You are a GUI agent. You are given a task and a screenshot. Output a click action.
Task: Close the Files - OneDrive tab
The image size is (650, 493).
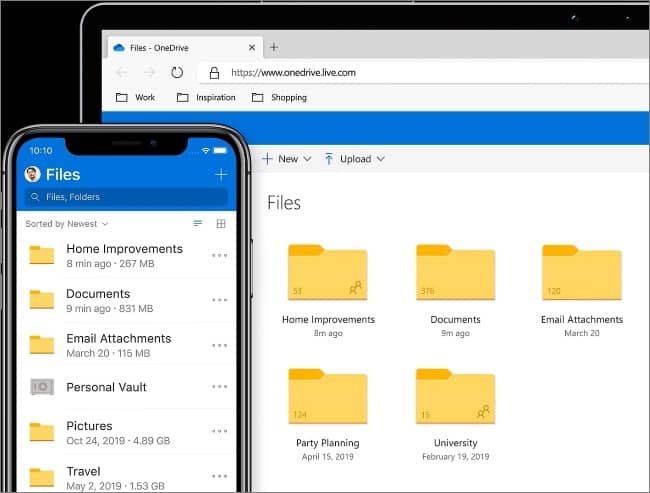(252, 48)
